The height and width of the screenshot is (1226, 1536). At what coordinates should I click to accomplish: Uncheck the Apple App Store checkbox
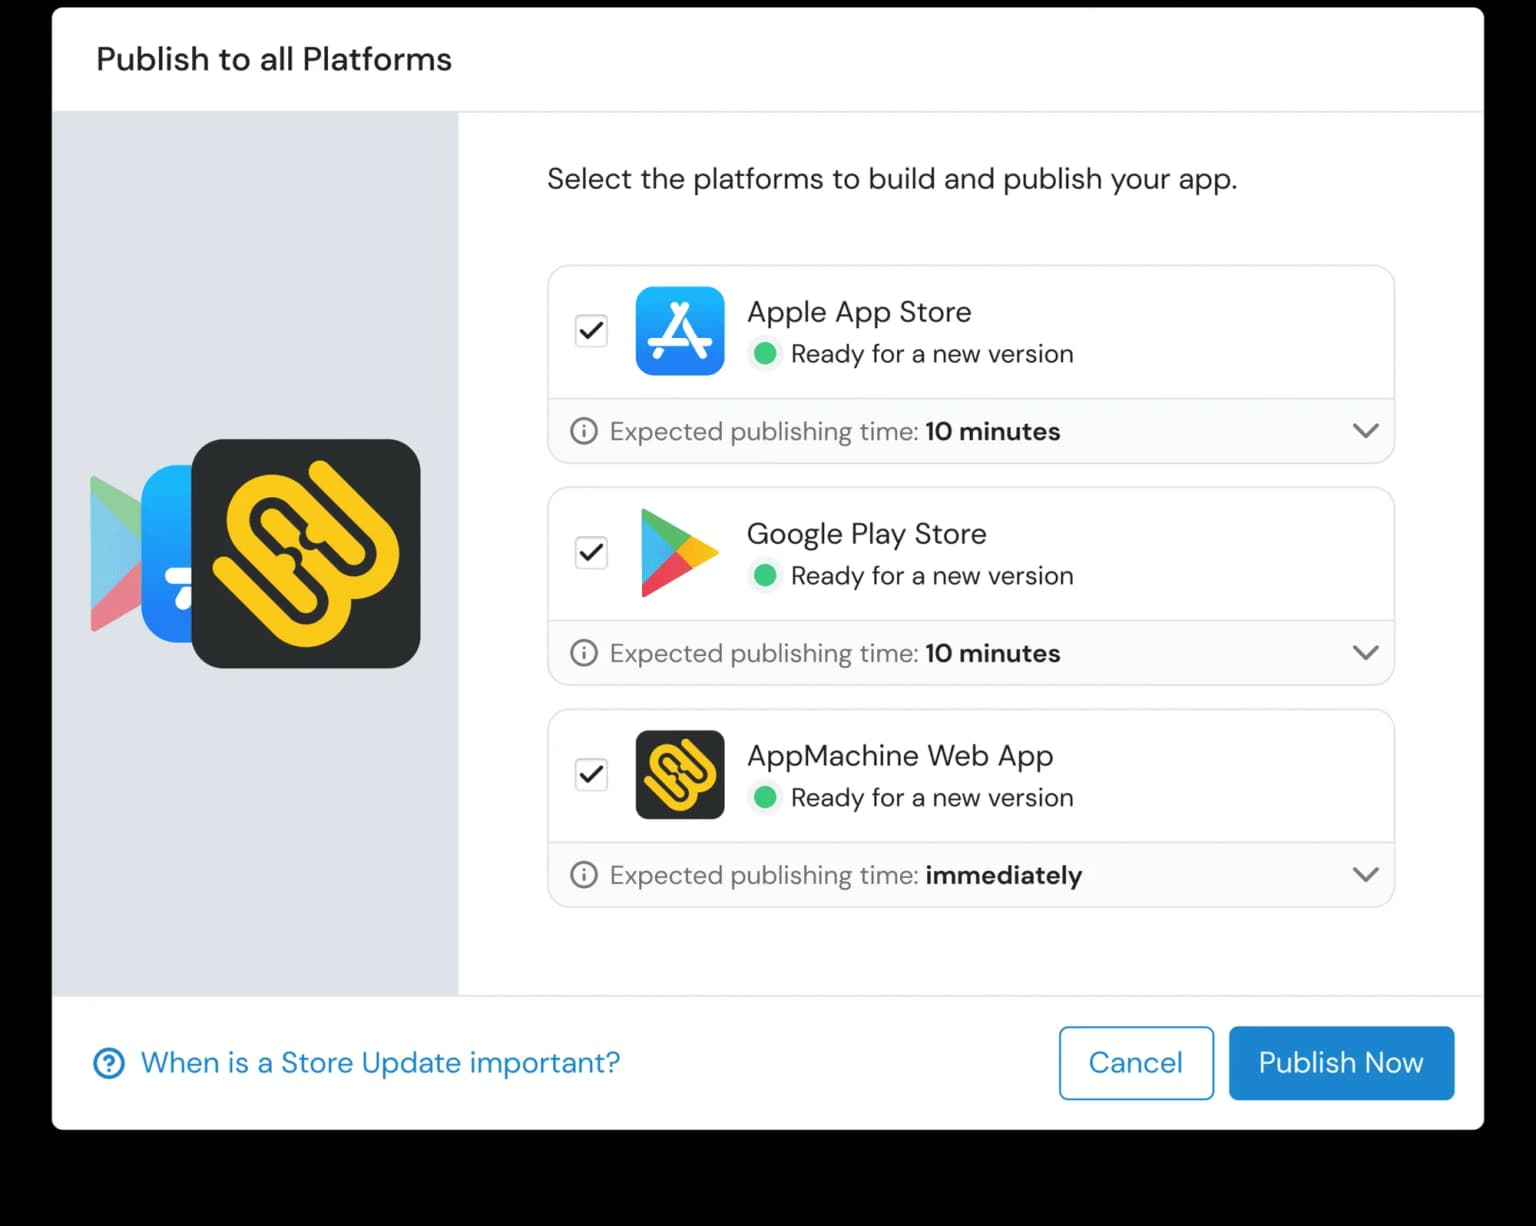click(x=590, y=331)
